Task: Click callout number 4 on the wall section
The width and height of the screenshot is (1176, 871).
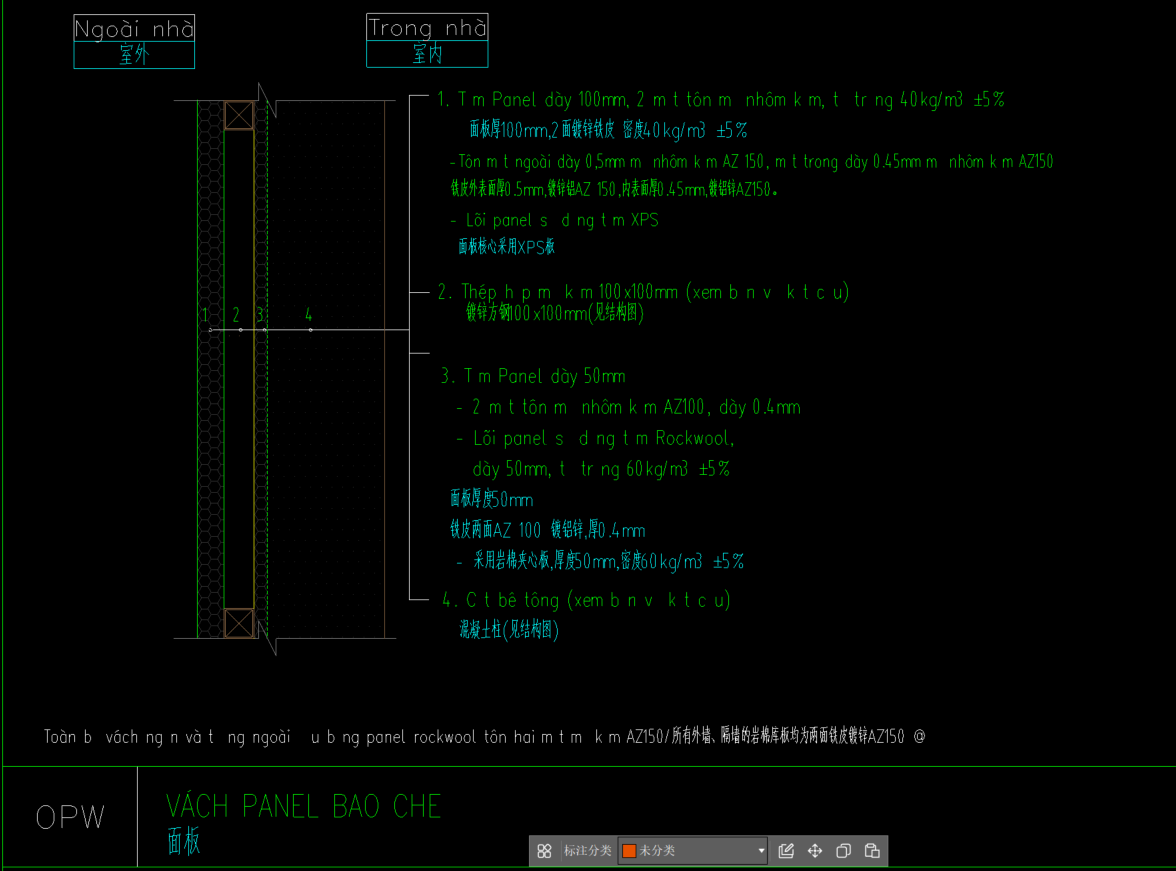Action: [x=308, y=315]
